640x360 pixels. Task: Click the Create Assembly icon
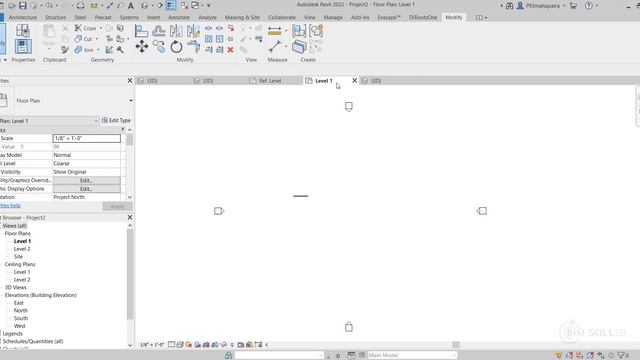click(x=299, y=31)
